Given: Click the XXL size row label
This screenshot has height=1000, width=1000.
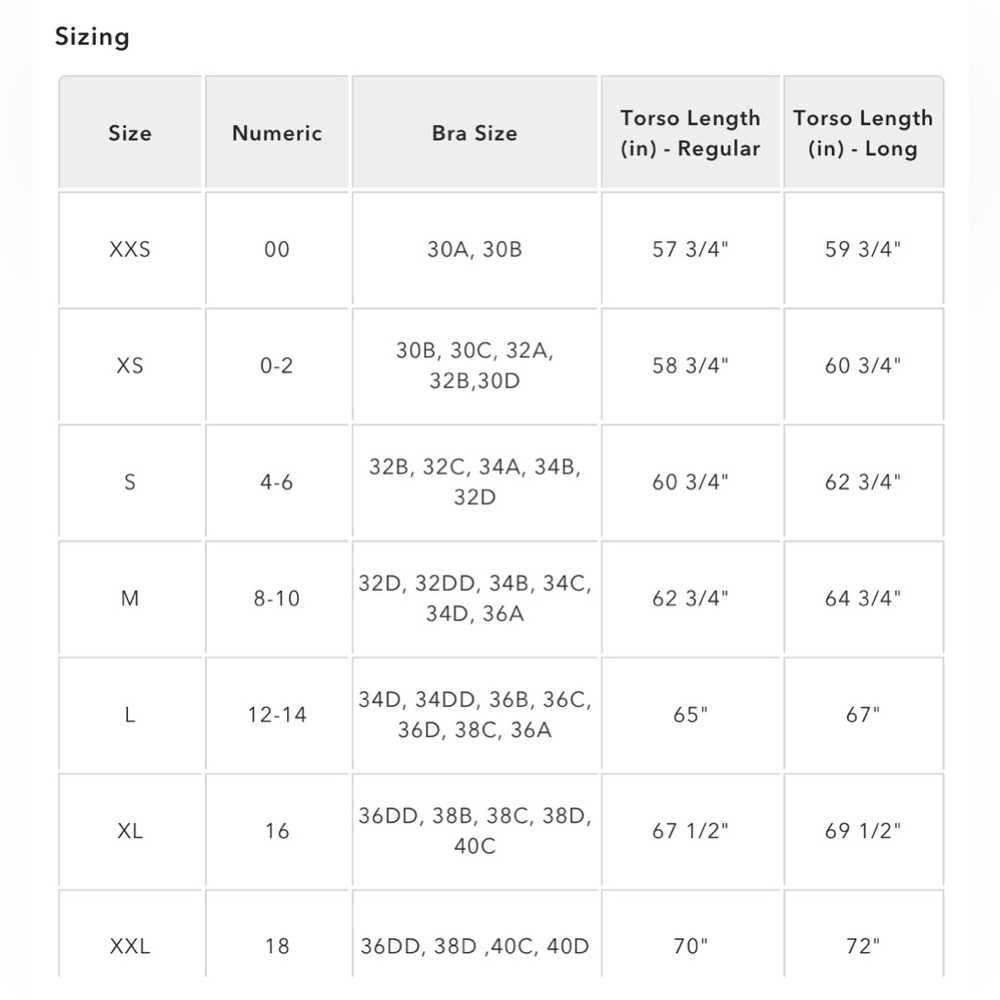Looking at the screenshot, I should [x=130, y=946].
